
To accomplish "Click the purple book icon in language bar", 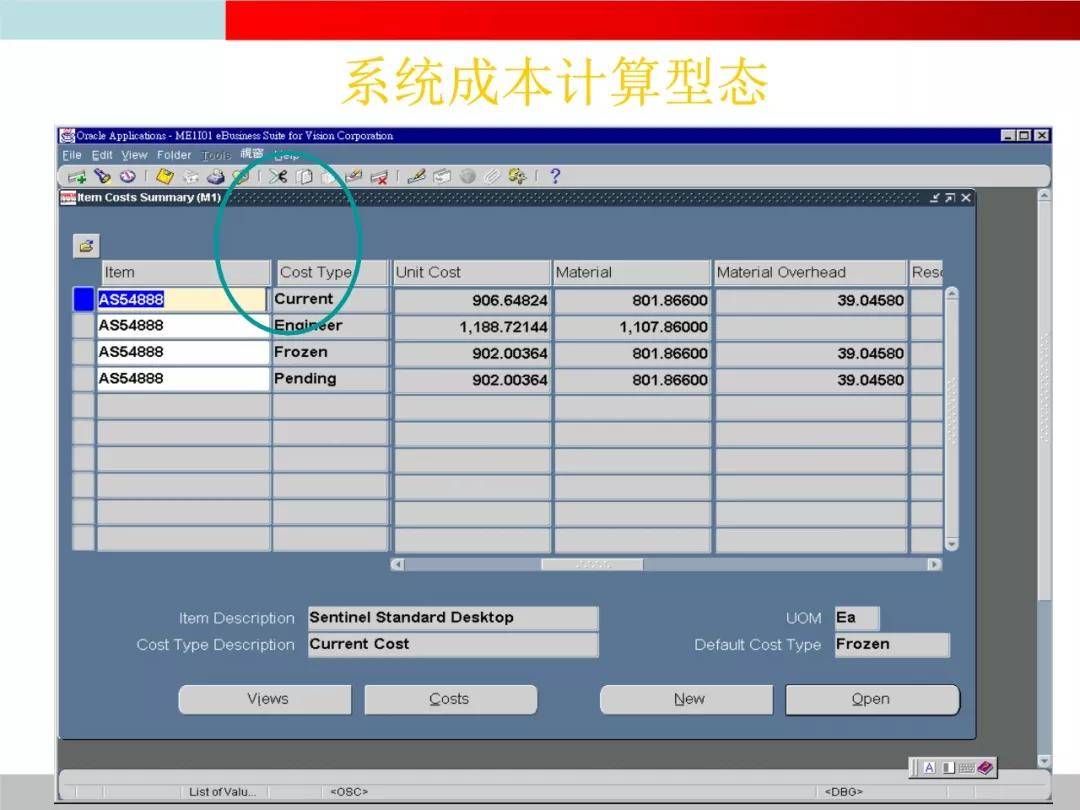I will pyautogui.click(x=986, y=767).
